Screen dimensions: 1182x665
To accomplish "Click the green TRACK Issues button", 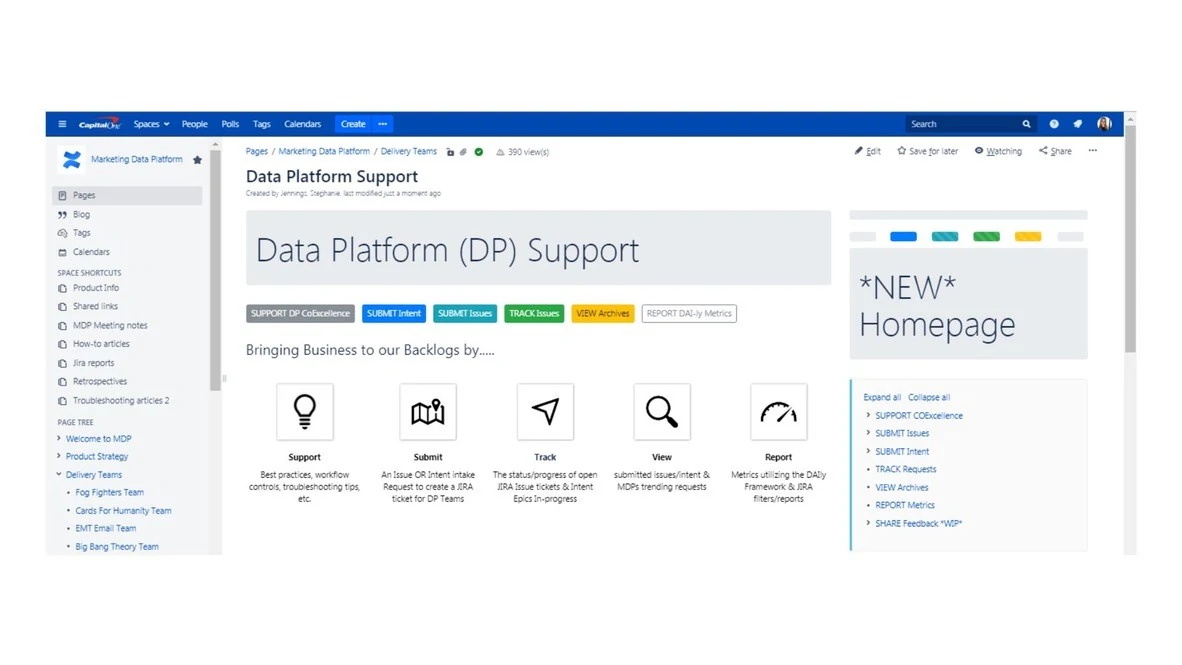I will click(534, 314).
